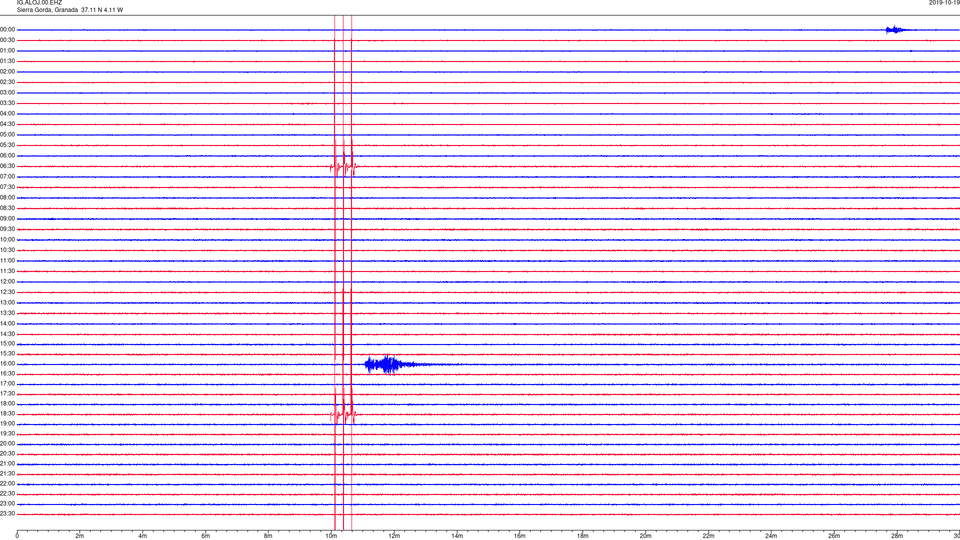Click the 26m axis tick label
The height and width of the screenshot is (540, 960).
[834, 536]
